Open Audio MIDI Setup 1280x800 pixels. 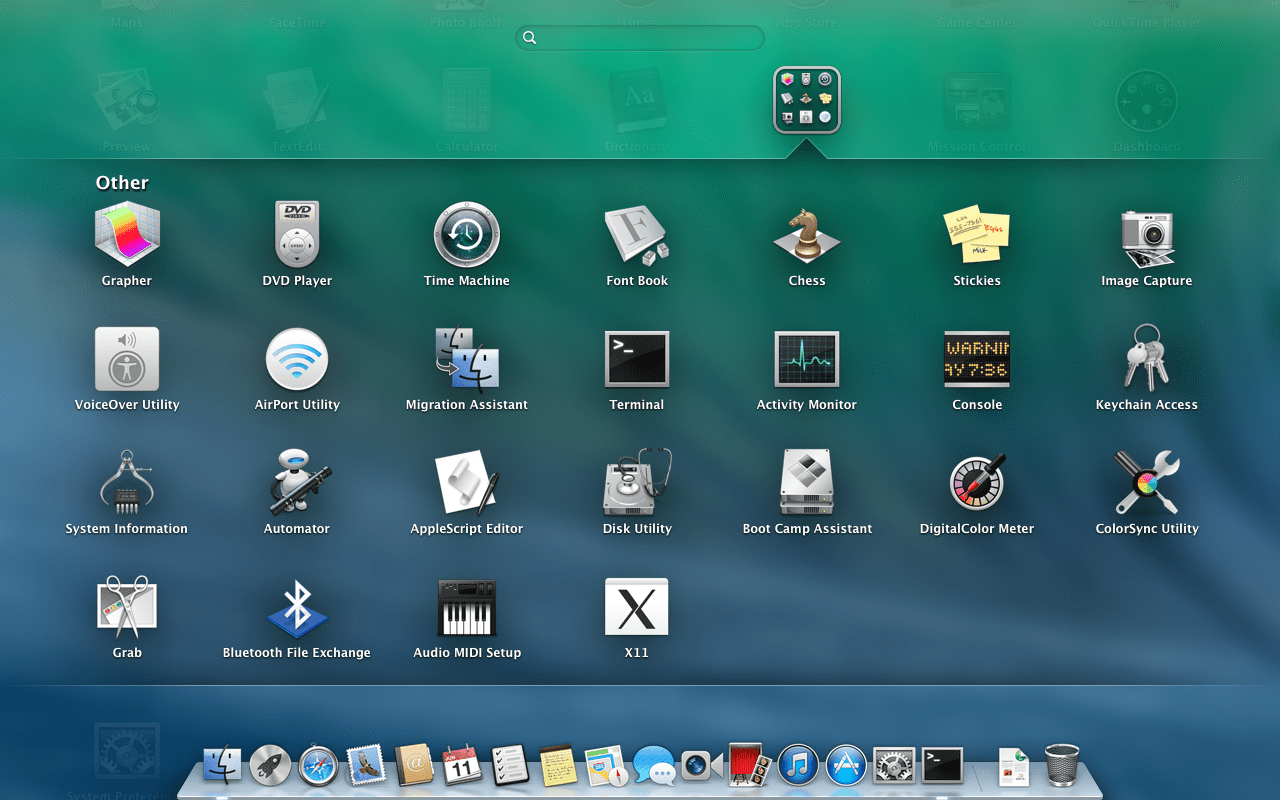pos(467,607)
